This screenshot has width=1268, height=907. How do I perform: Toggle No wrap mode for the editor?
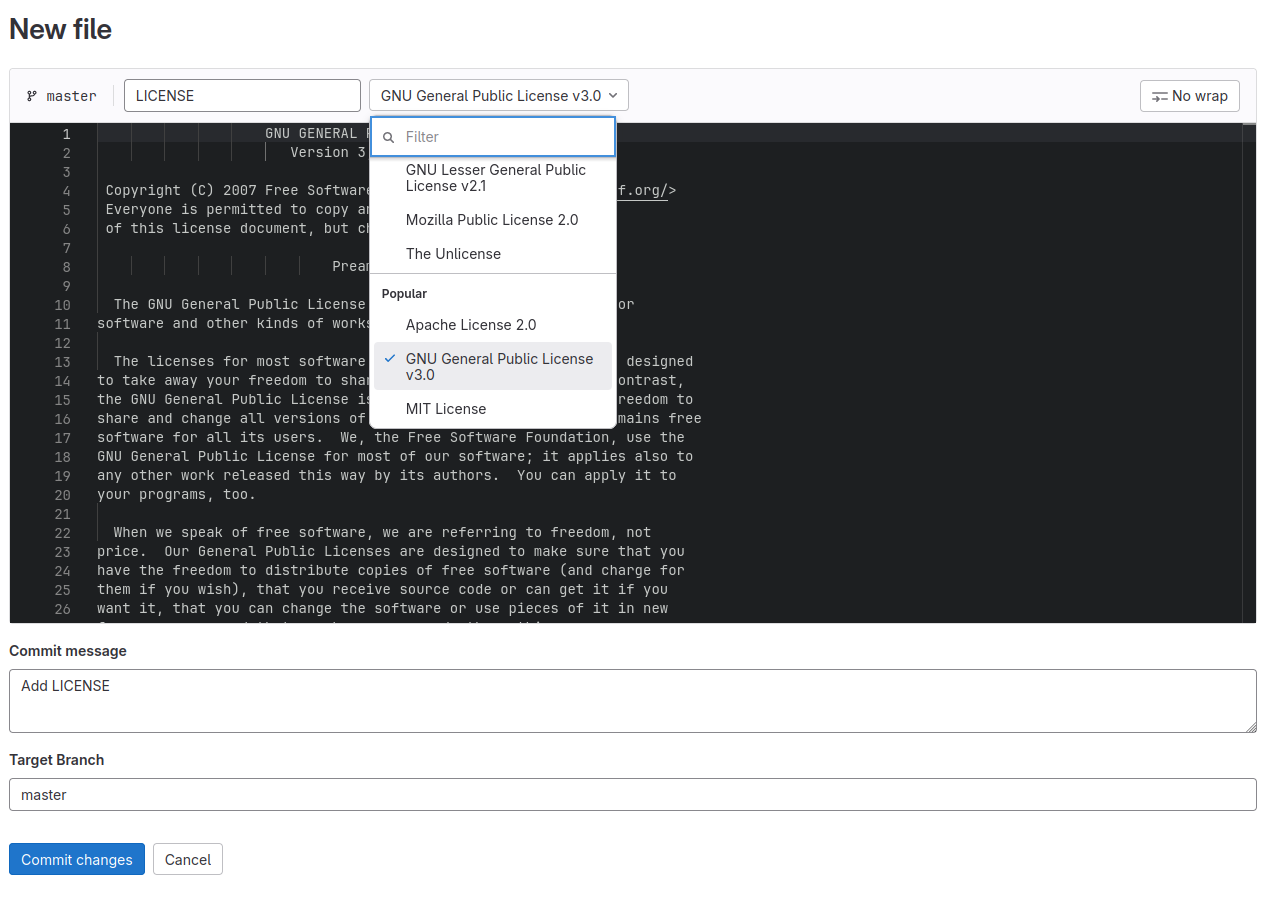(1189, 95)
